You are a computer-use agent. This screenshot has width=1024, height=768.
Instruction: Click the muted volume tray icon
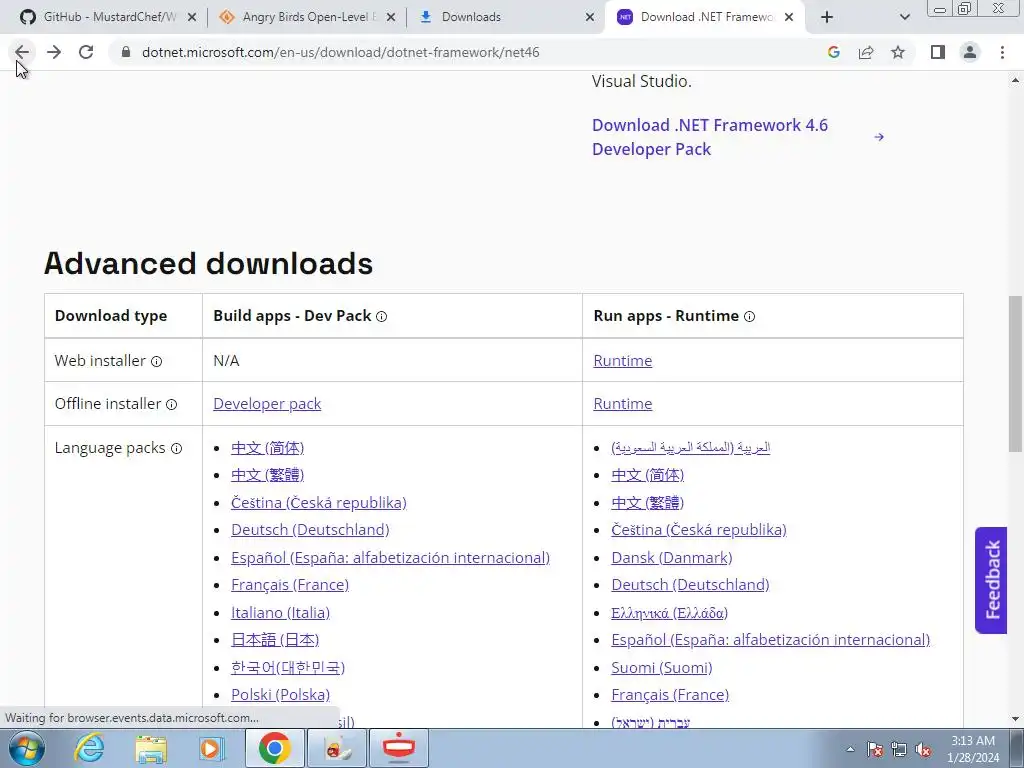[x=923, y=749]
